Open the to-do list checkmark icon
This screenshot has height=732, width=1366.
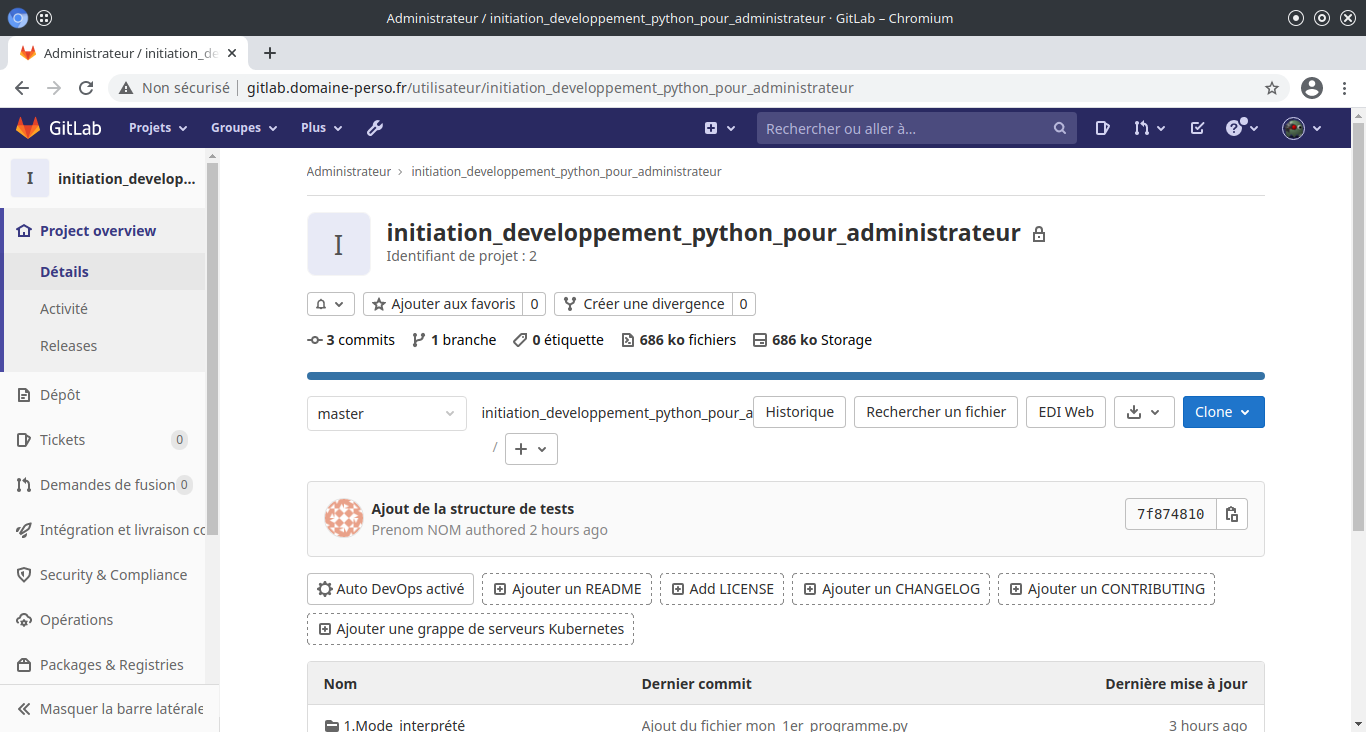point(1197,128)
